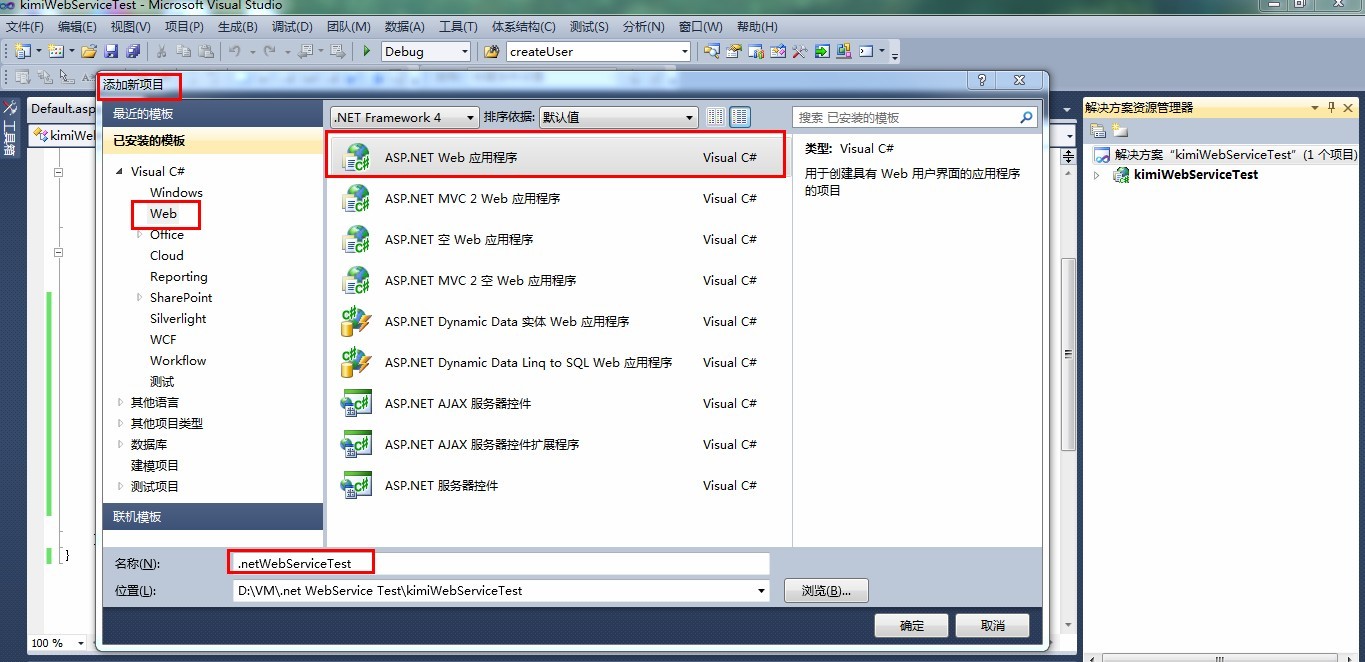Click the 浏览(B)... button

(x=826, y=590)
